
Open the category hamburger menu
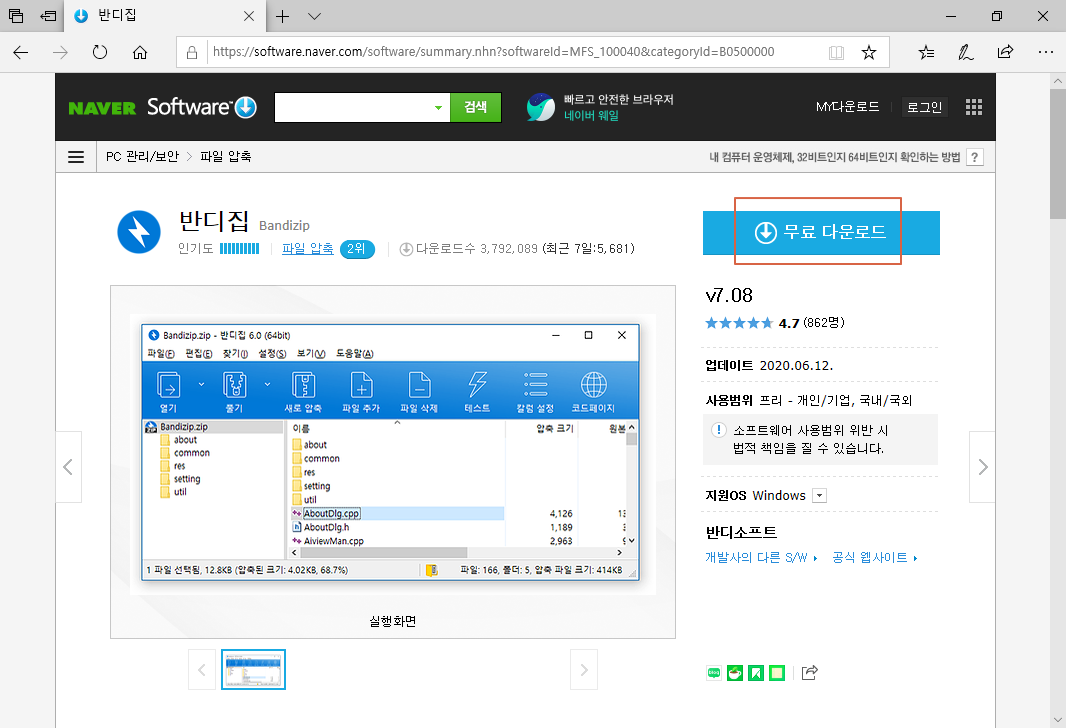click(x=76, y=157)
